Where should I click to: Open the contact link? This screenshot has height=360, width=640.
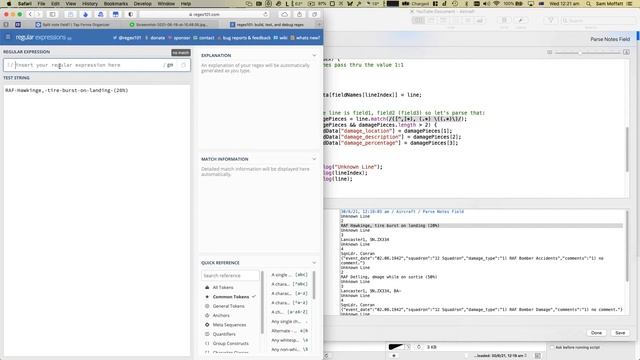204,38
